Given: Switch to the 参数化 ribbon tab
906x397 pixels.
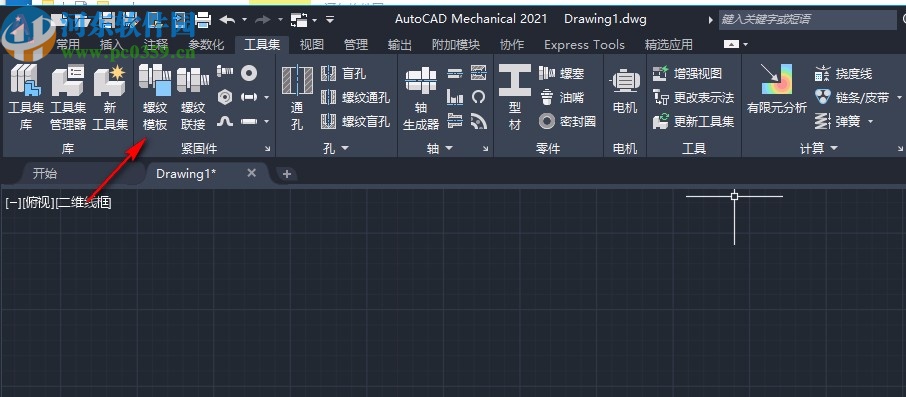Looking at the screenshot, I should pos(206,44).
